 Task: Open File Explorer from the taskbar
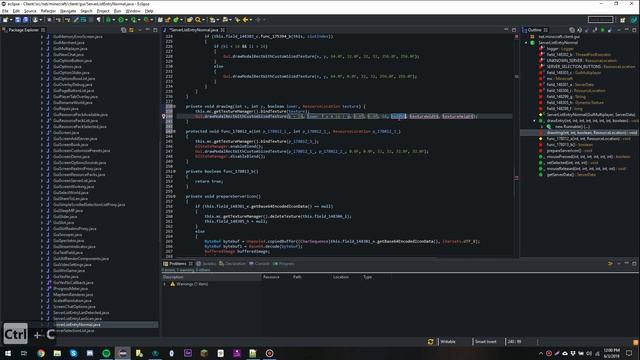[57, 353]
